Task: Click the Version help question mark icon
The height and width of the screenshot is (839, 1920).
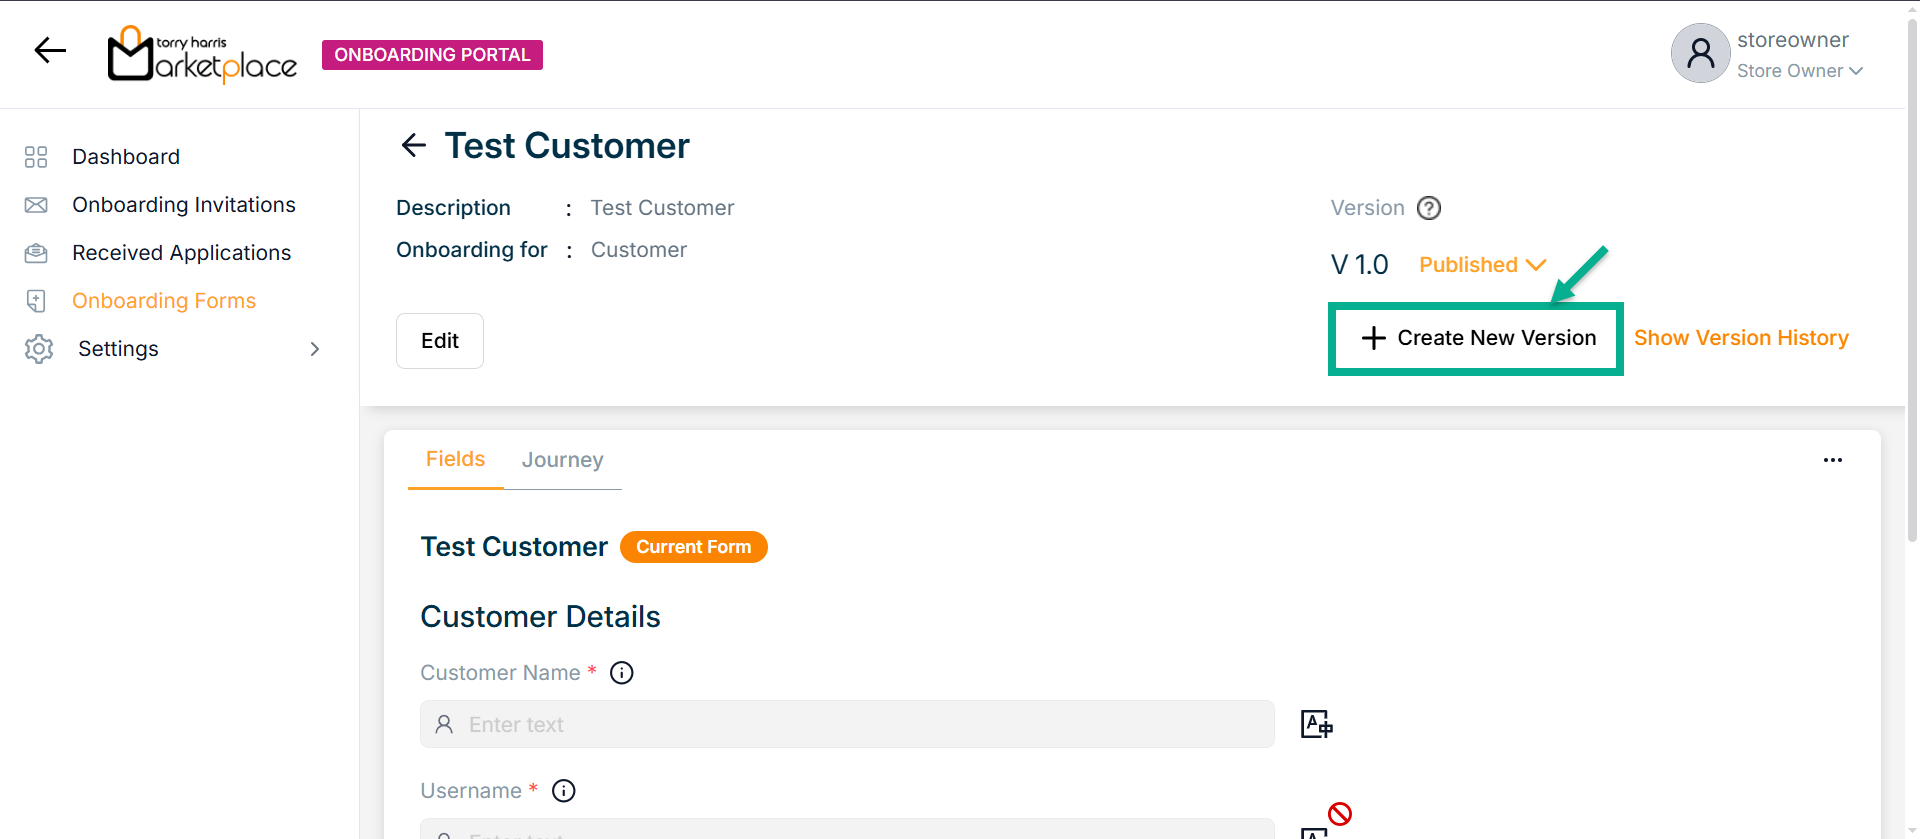Action: point(1429,208)
